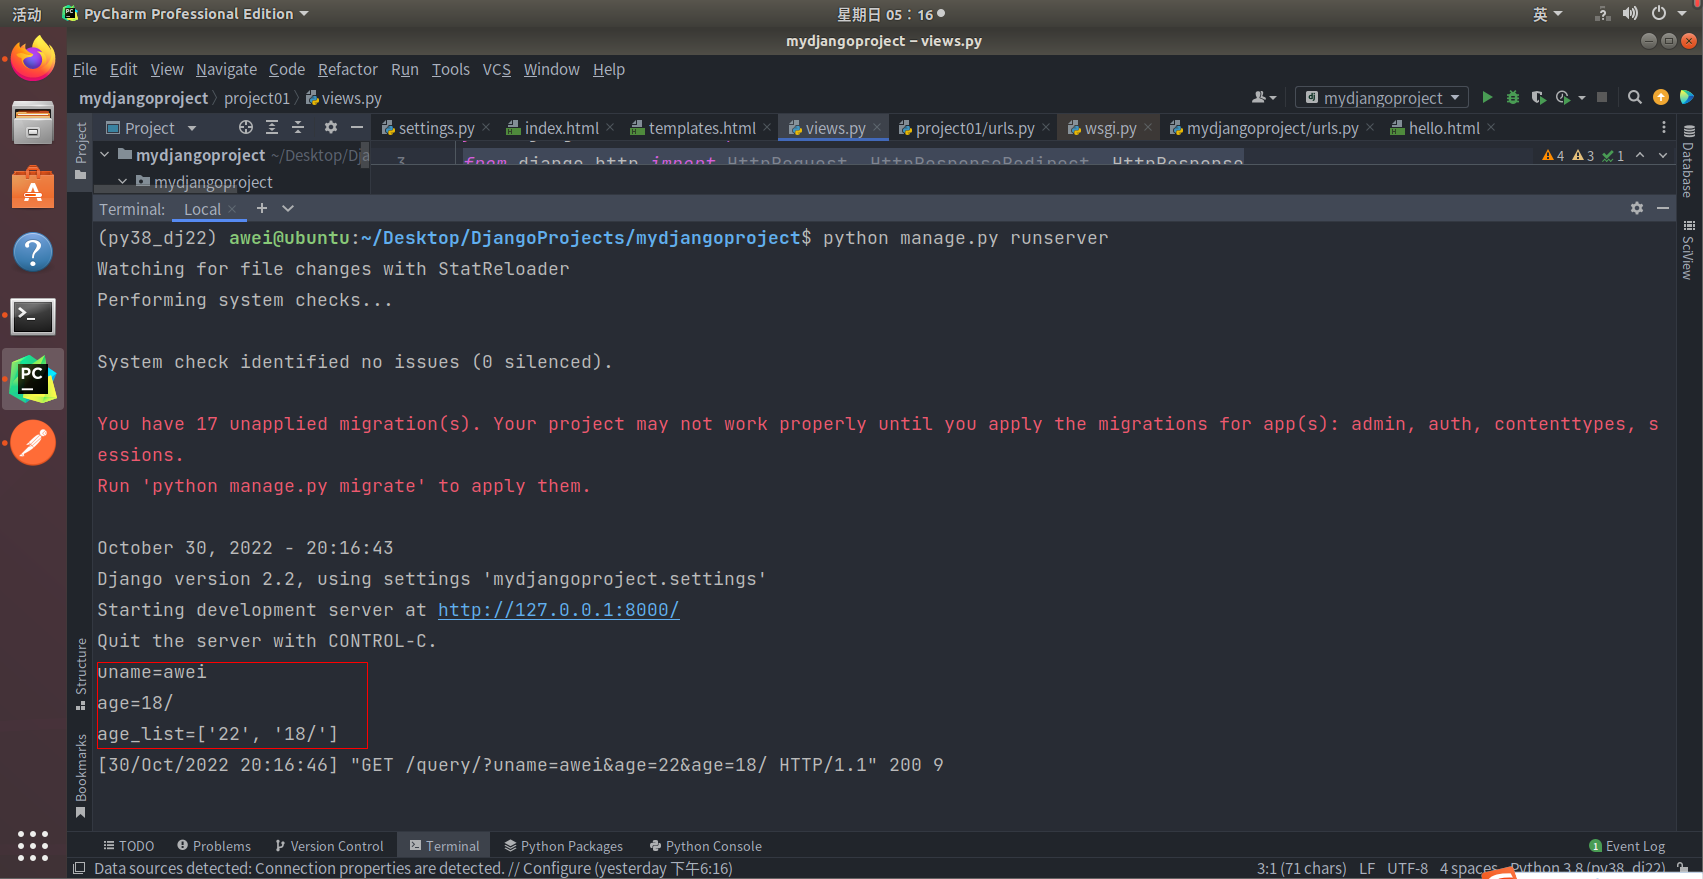Open SciView side tool window

point(1688,250)
